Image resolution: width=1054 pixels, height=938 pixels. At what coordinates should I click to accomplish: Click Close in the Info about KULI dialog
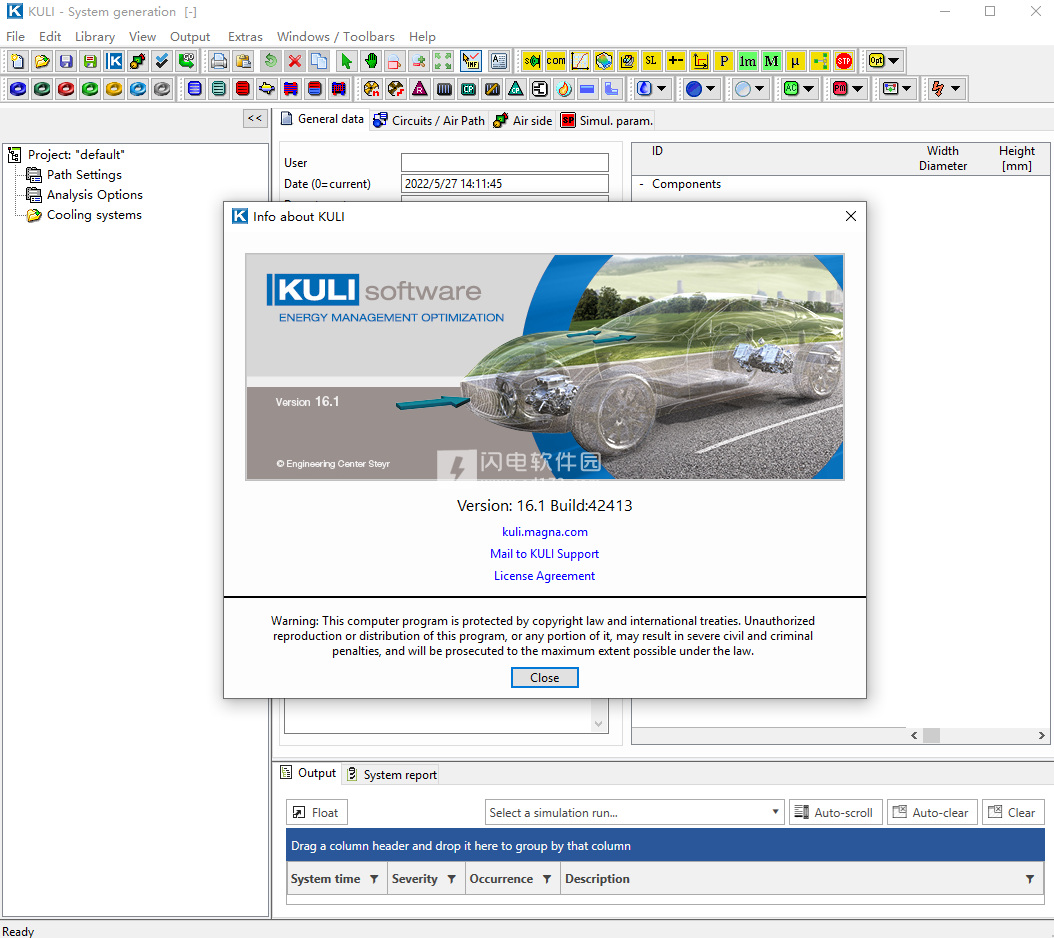pos(544,678)
